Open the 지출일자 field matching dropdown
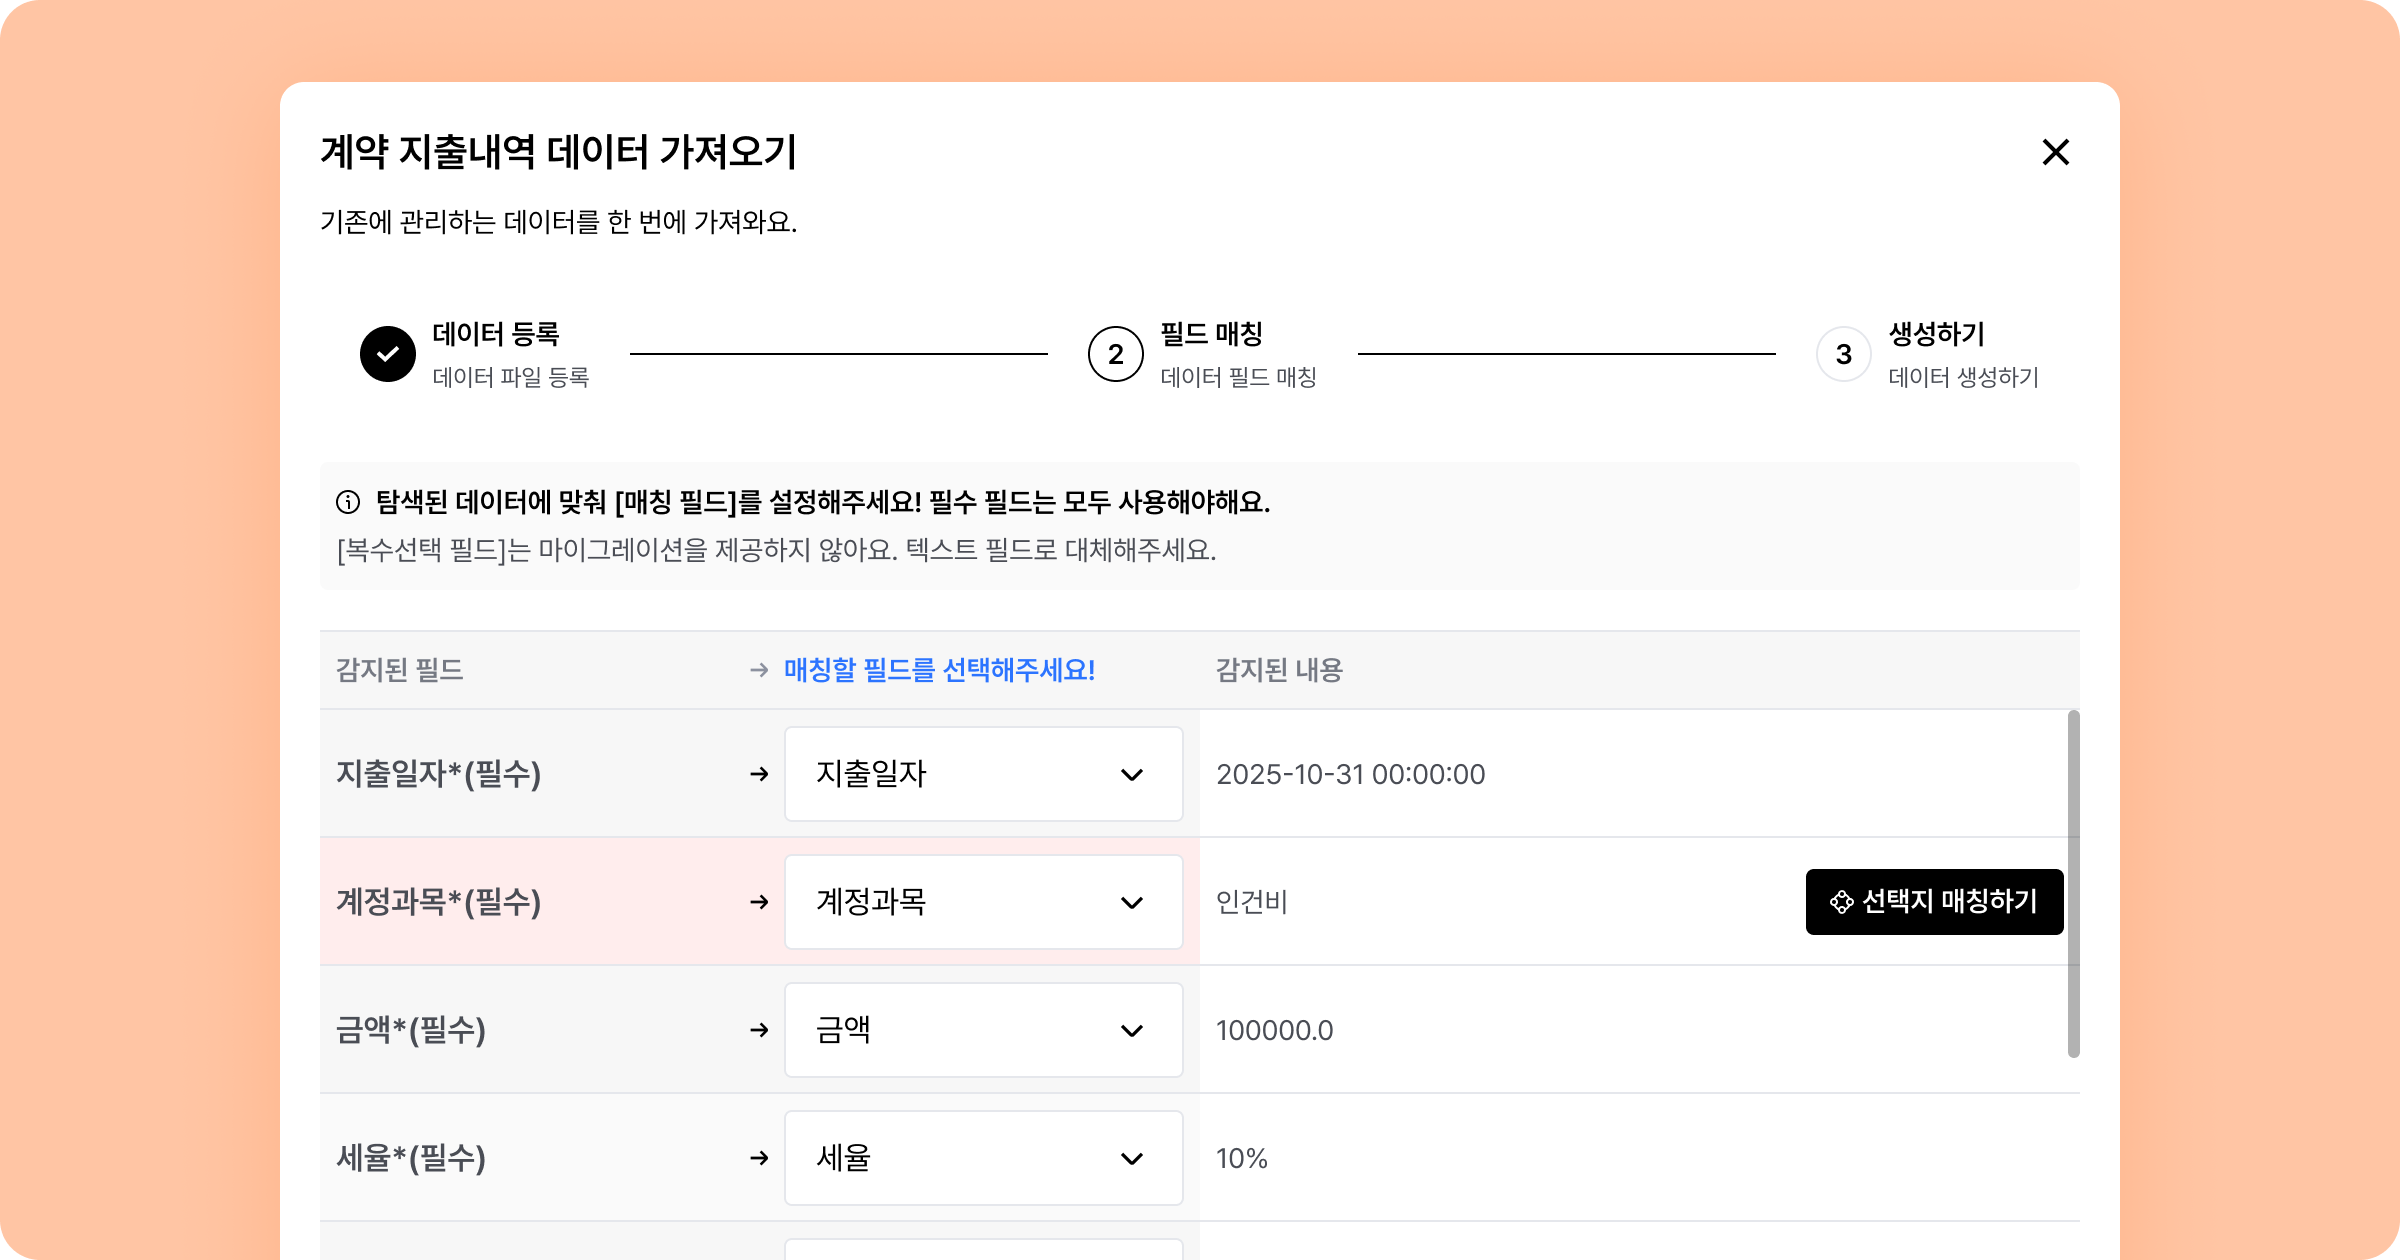2400x1260 pixels. [983, 774]
